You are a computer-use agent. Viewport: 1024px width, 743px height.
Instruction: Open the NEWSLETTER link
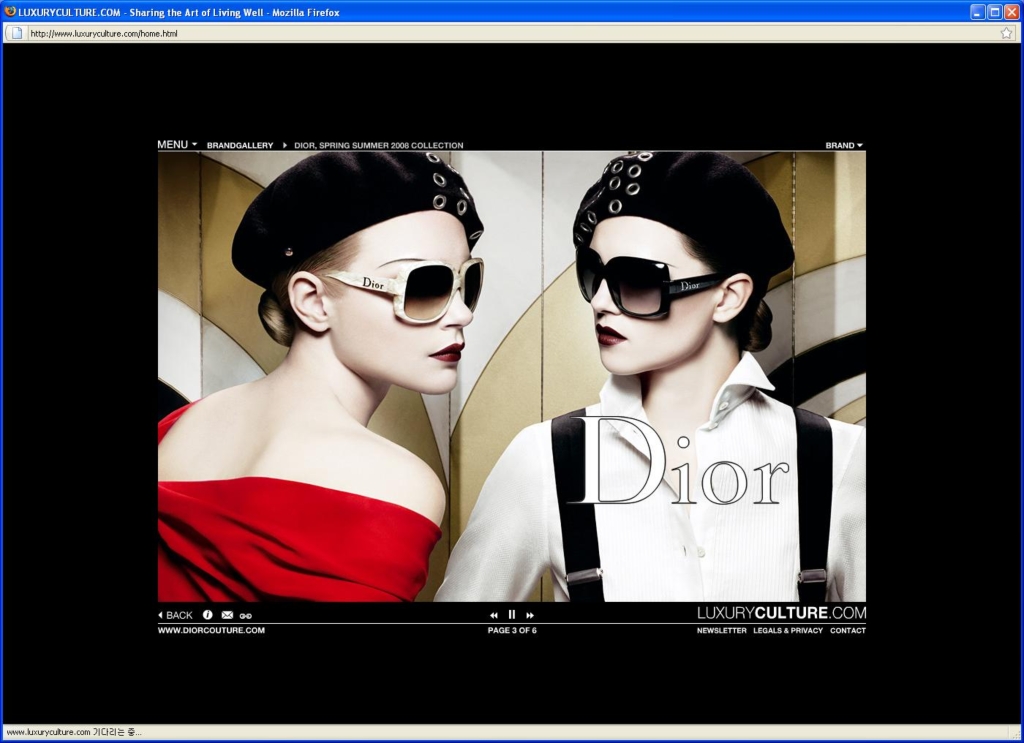click(721, 630)
